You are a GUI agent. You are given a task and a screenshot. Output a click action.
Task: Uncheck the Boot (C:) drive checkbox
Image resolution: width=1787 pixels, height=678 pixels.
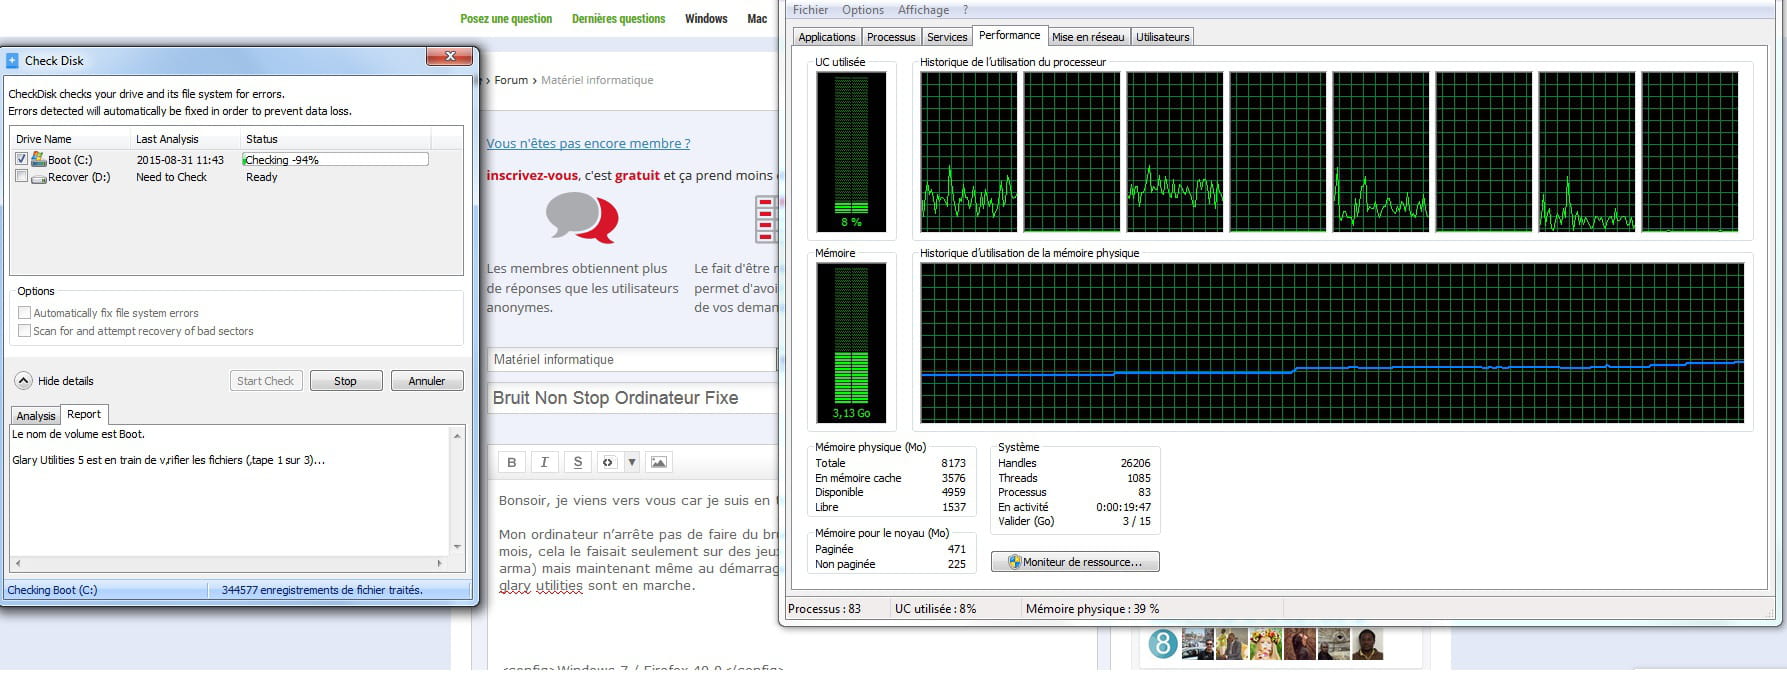click(x=21, y=159)
